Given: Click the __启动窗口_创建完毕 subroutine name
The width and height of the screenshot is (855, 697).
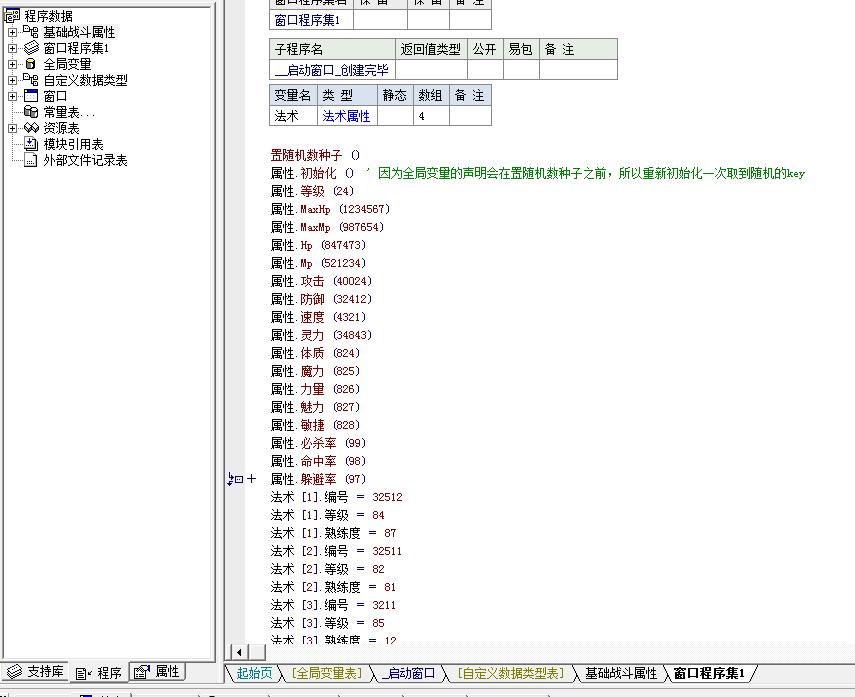Looking at the screenshot, I should coord(332,70).
